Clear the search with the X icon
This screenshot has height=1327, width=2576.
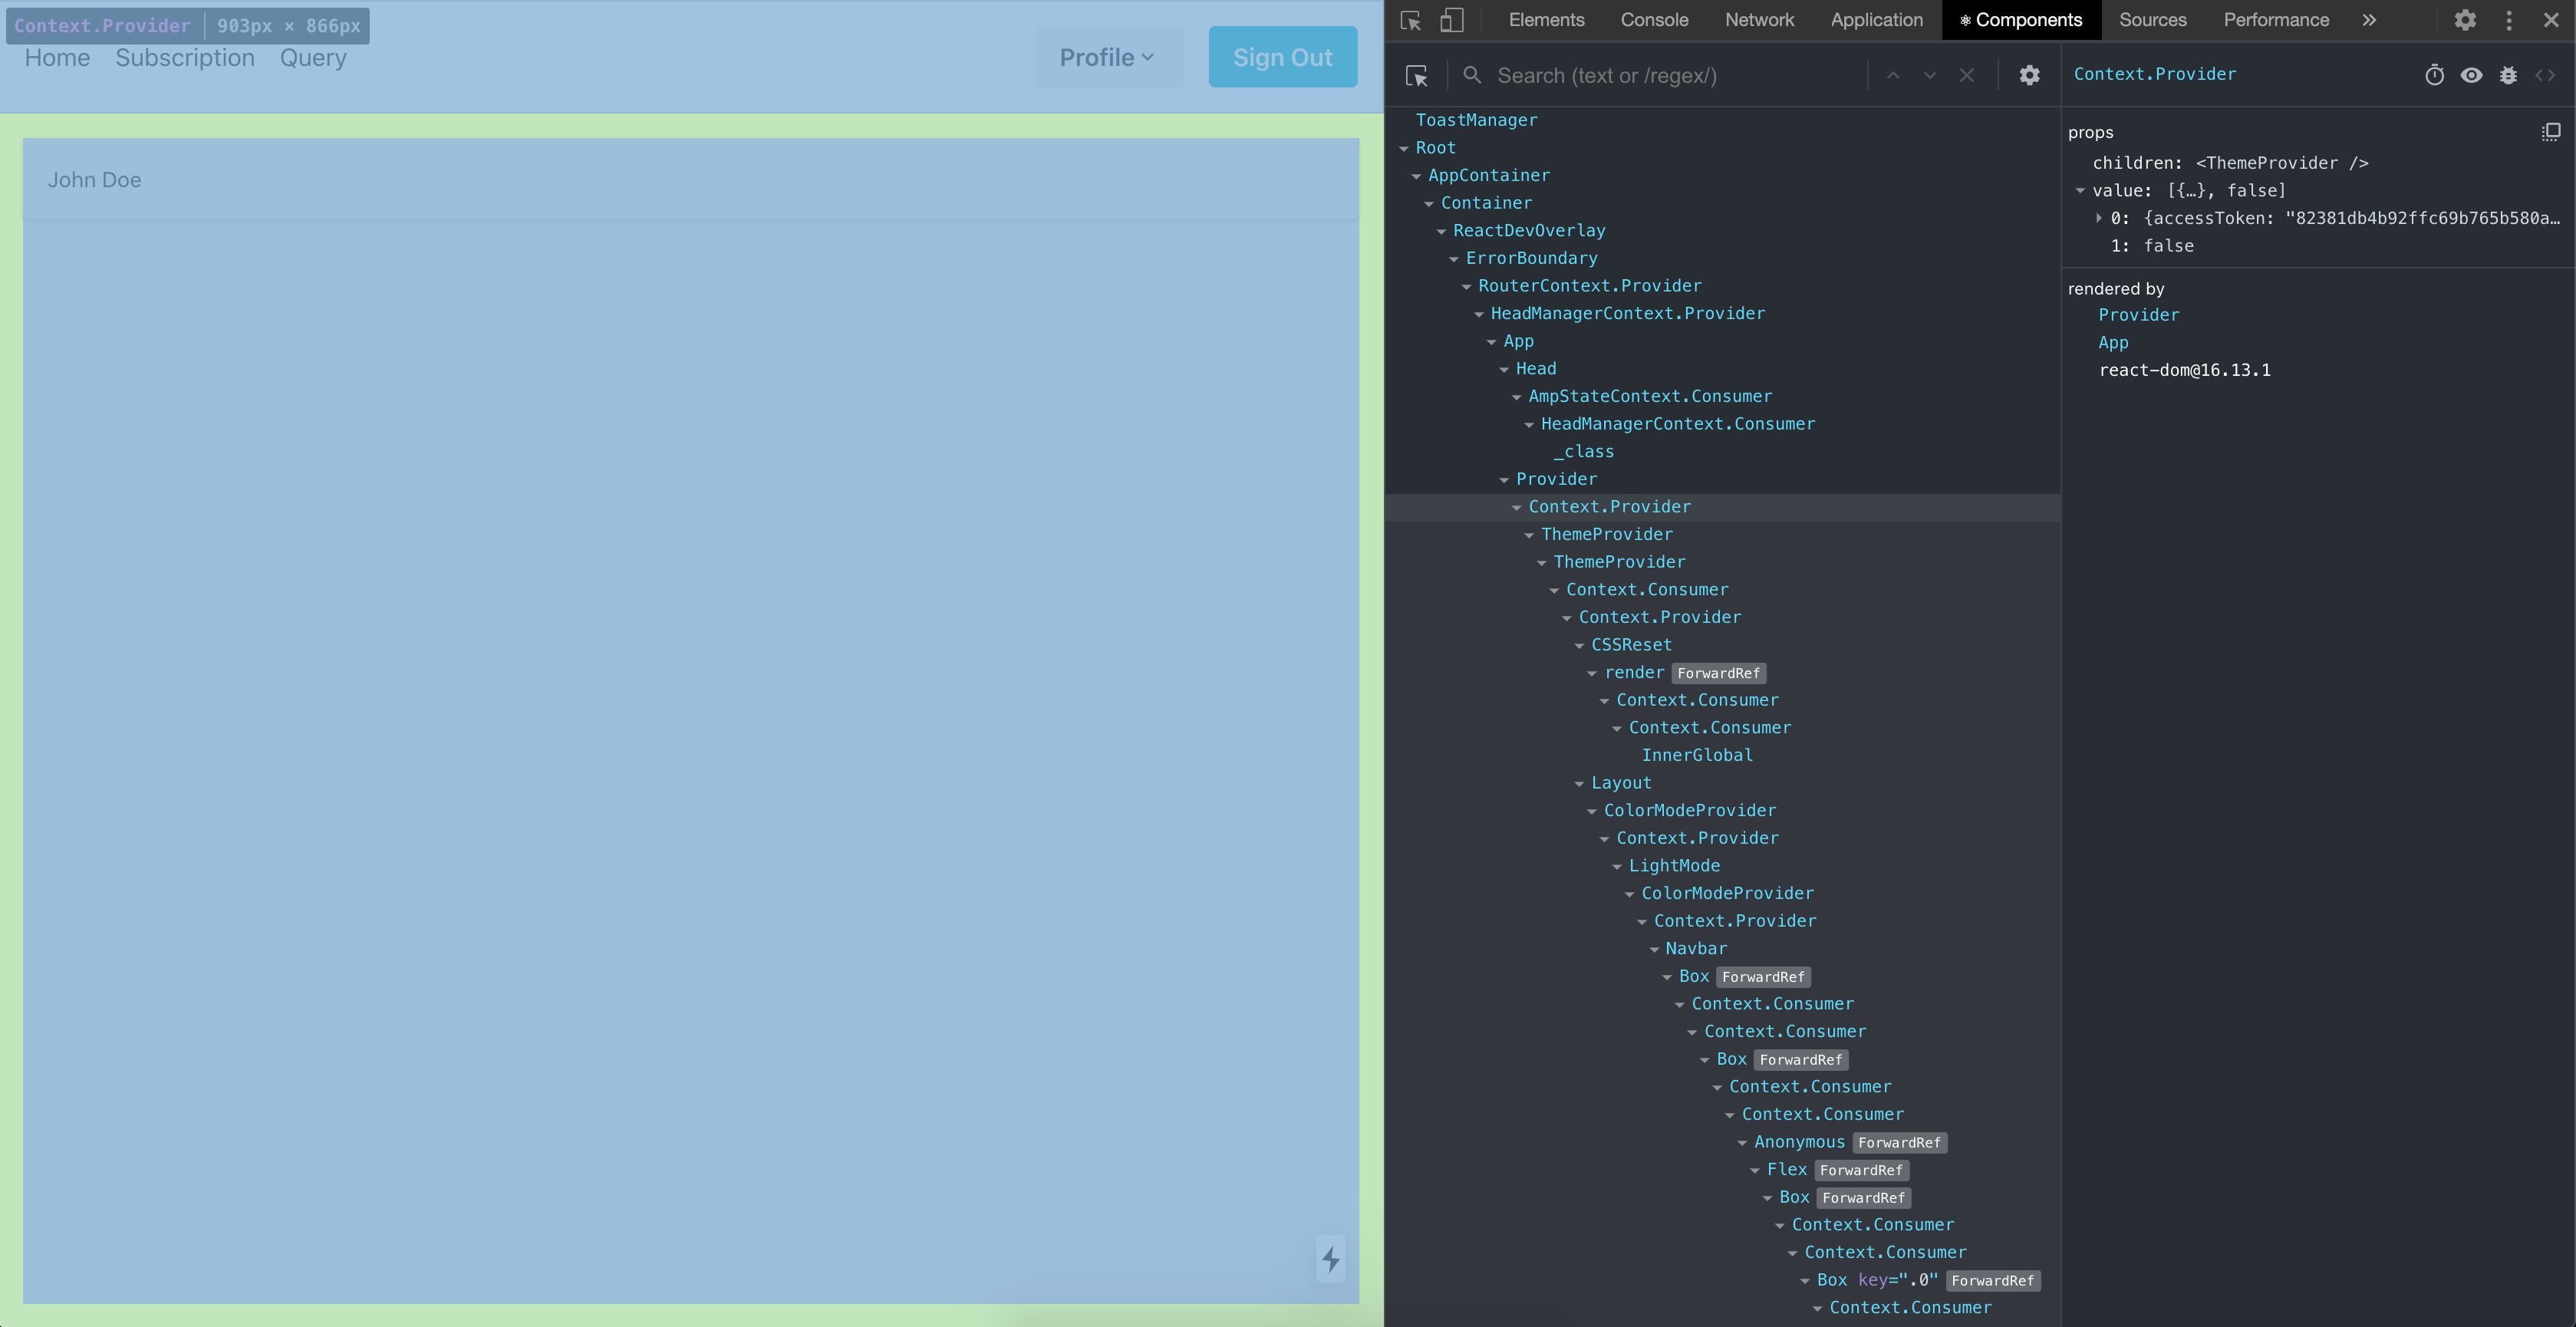tap(1966, 75)
